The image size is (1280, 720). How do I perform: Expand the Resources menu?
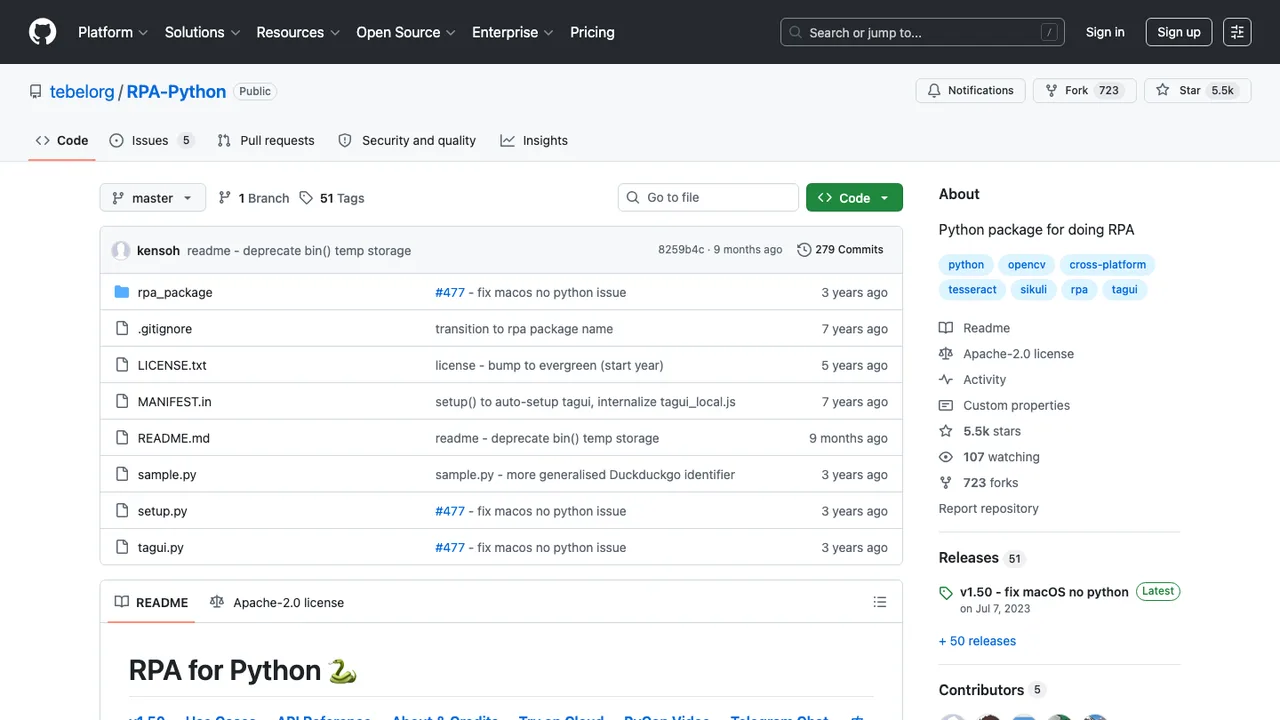[x=298, y=32]
